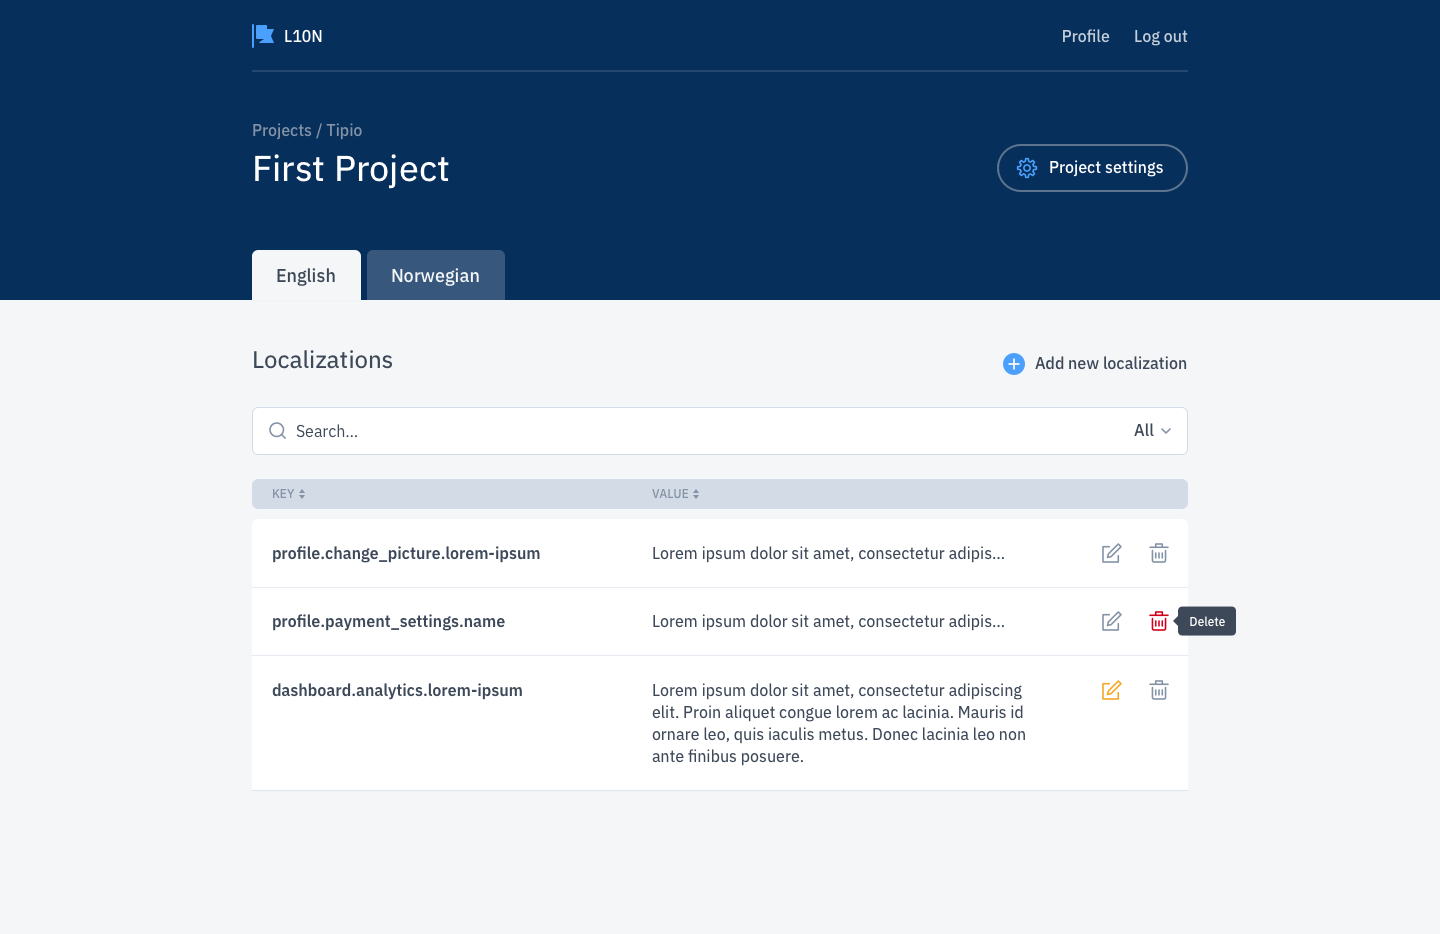This screenshot has width=1440, height=934.
Task: Open the Profile page link
Action: point(1085,36)
